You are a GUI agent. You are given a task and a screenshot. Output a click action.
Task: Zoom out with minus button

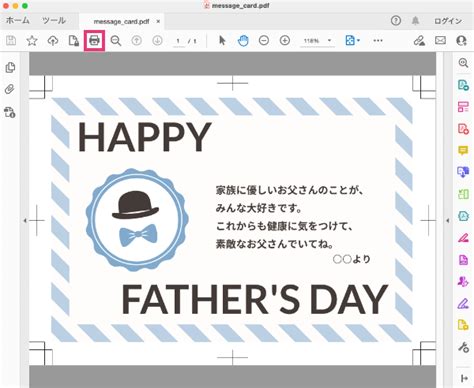pos(264,41)
